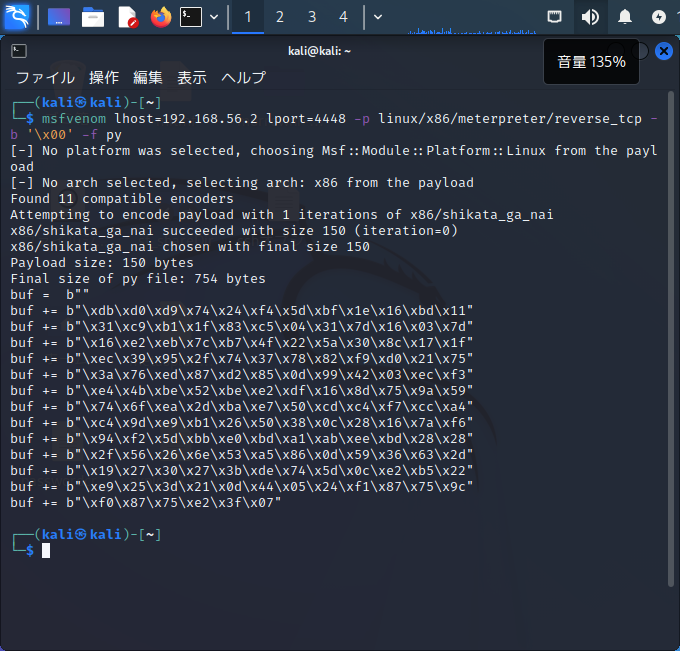Screen dimensions: 680x651
Task: Open the file manager launcher
Action: 93,17
